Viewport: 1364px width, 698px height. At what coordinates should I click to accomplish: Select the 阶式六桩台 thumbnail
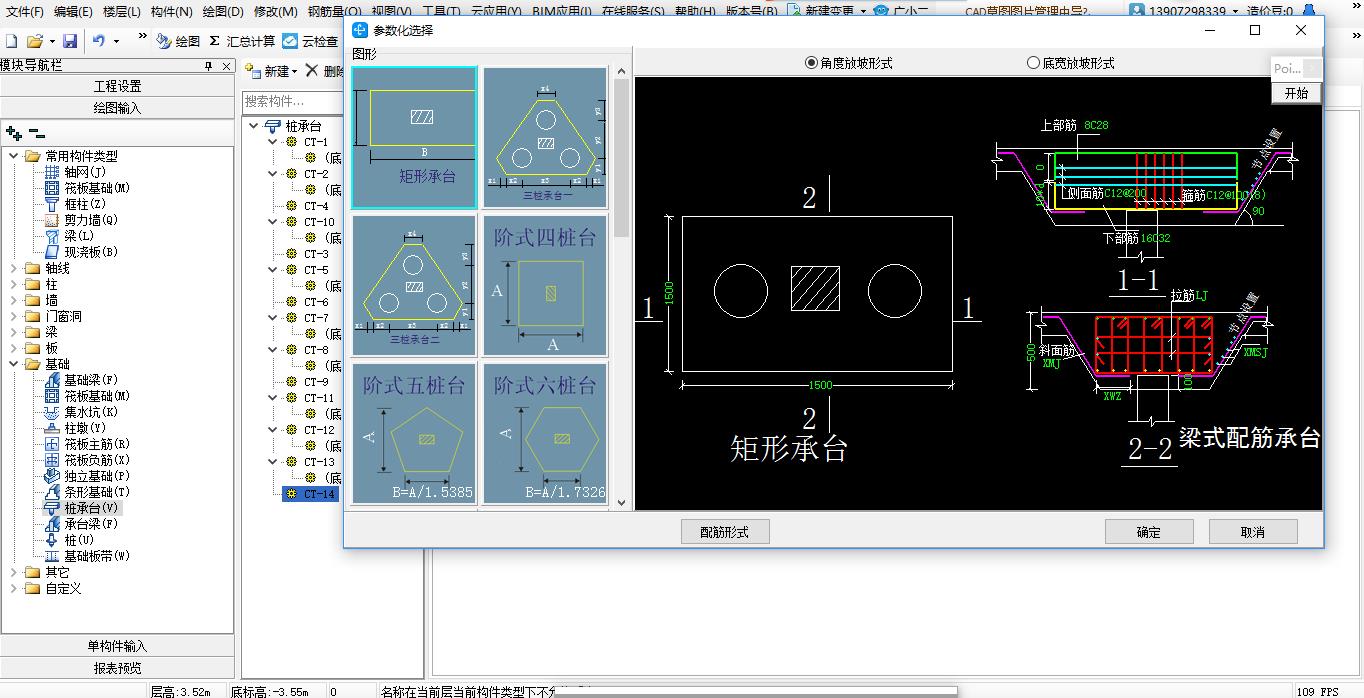click(x=545, y=433)
